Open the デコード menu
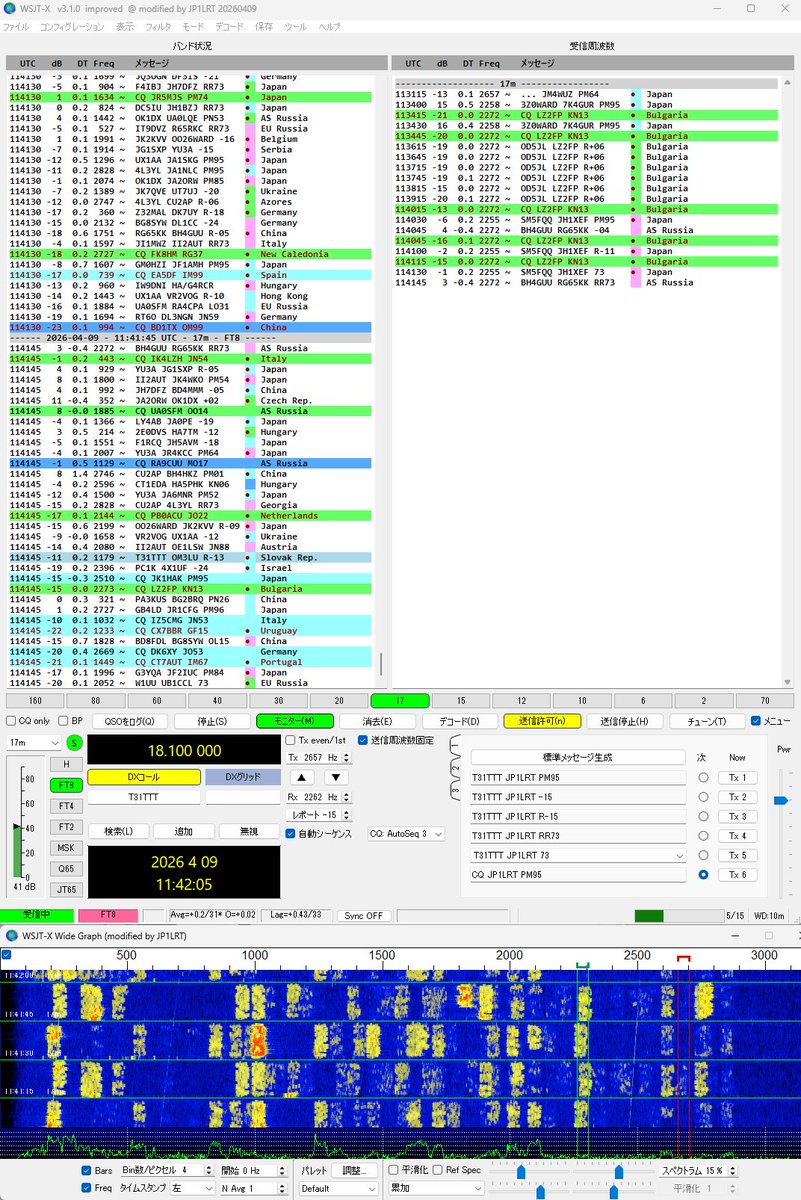Screen dimensions: 801x1200 click(229, 27)
